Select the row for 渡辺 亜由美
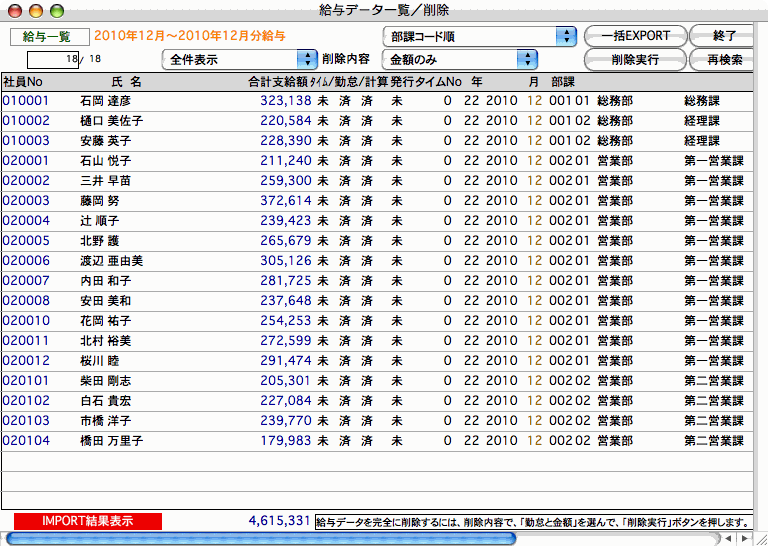768x546 pixels. point(111,261)
